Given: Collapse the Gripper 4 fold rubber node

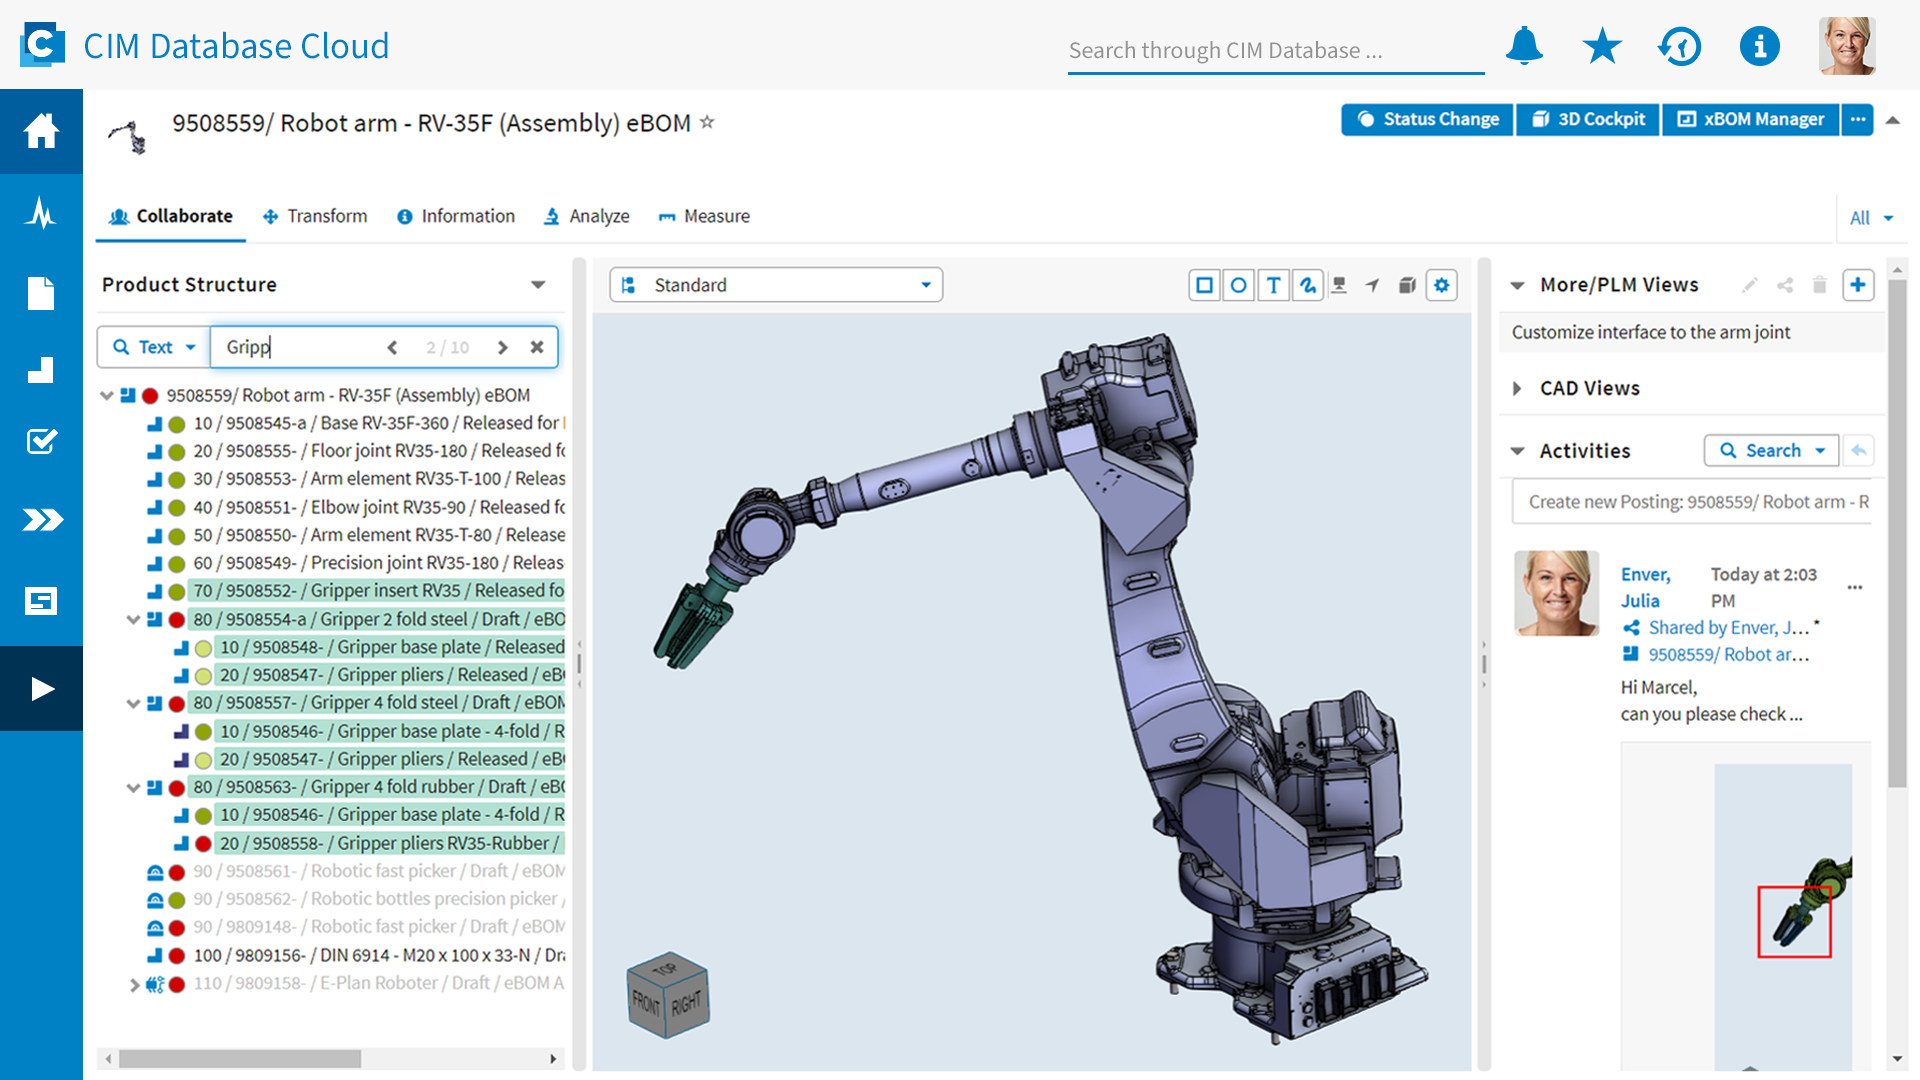Looking at the screenshot, I should click(x=133, y=788).
